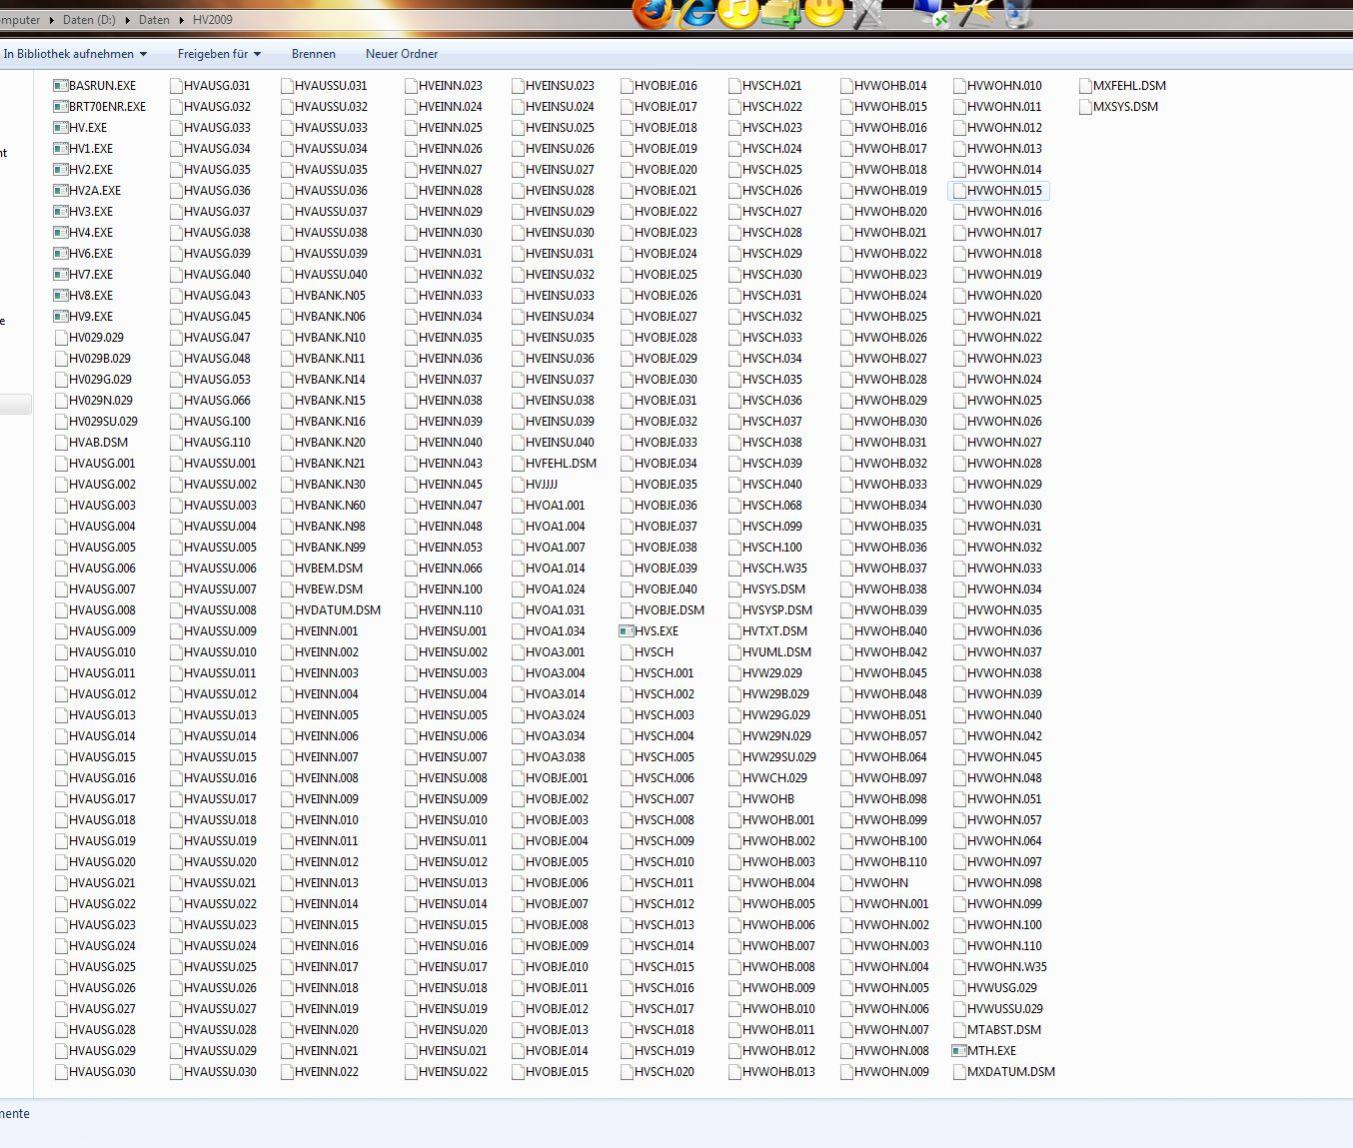Click the MXSYS.DSM file icon
The height and width of the screenshot is (1148, 1353).
coord(1086,107)
